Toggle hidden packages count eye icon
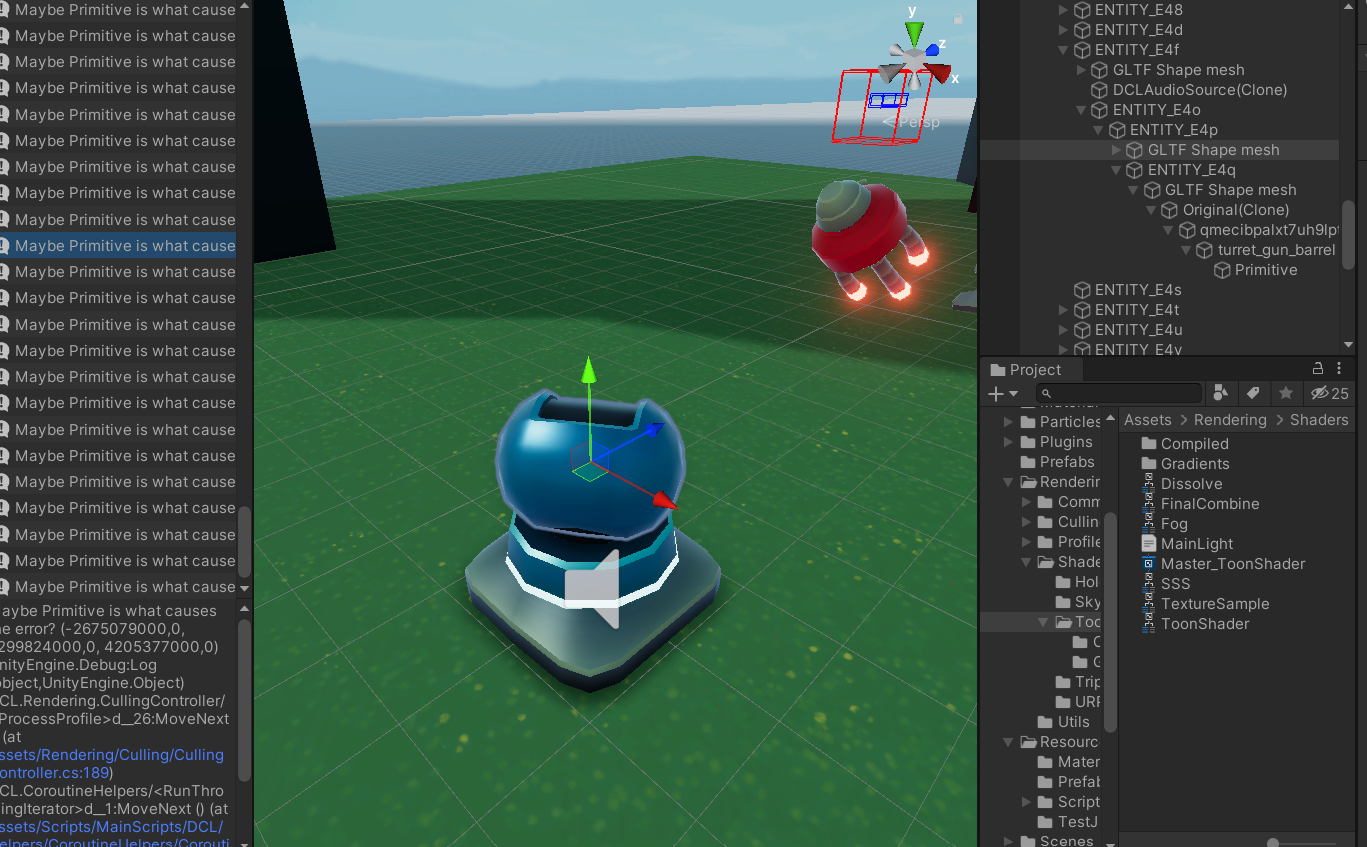 click(x=1318, y=393)
